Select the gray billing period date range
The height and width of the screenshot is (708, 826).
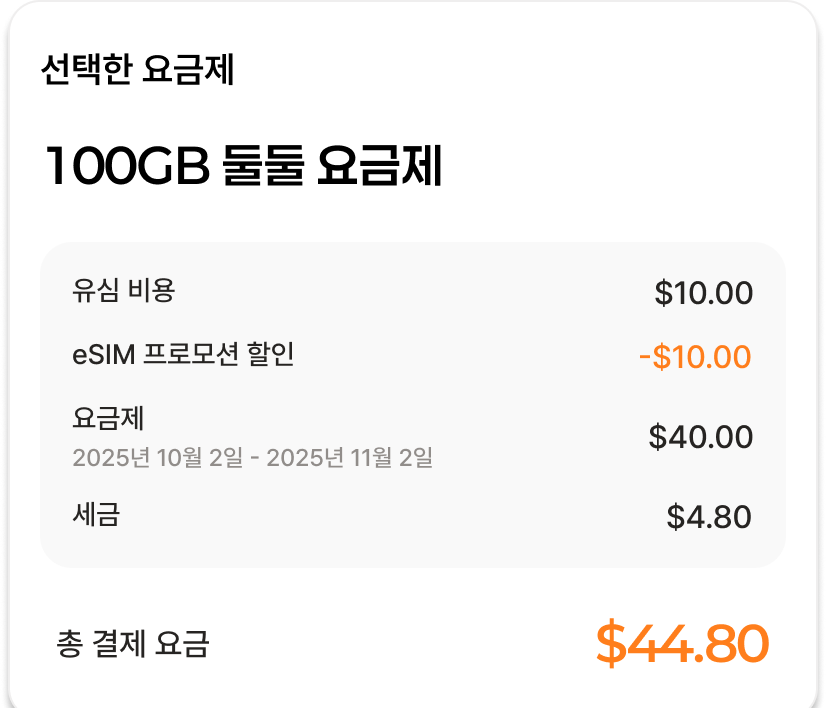point(252,458)
